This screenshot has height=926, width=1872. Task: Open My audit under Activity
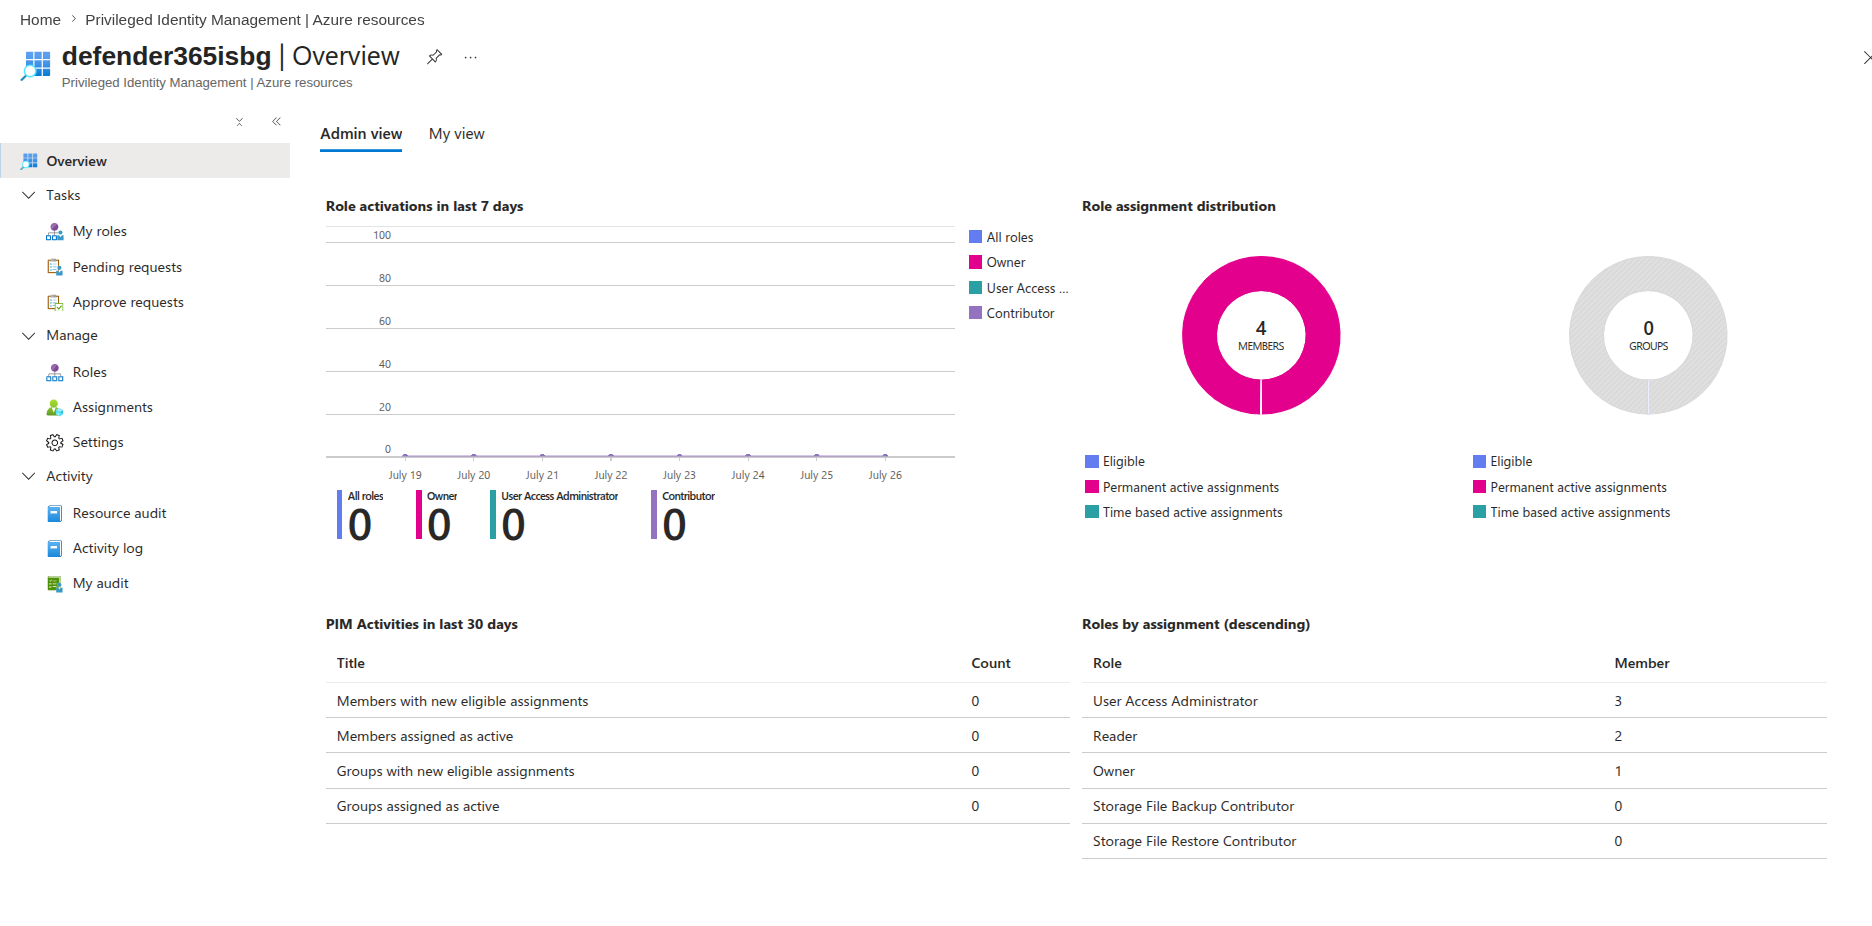[x=101, y=583]
